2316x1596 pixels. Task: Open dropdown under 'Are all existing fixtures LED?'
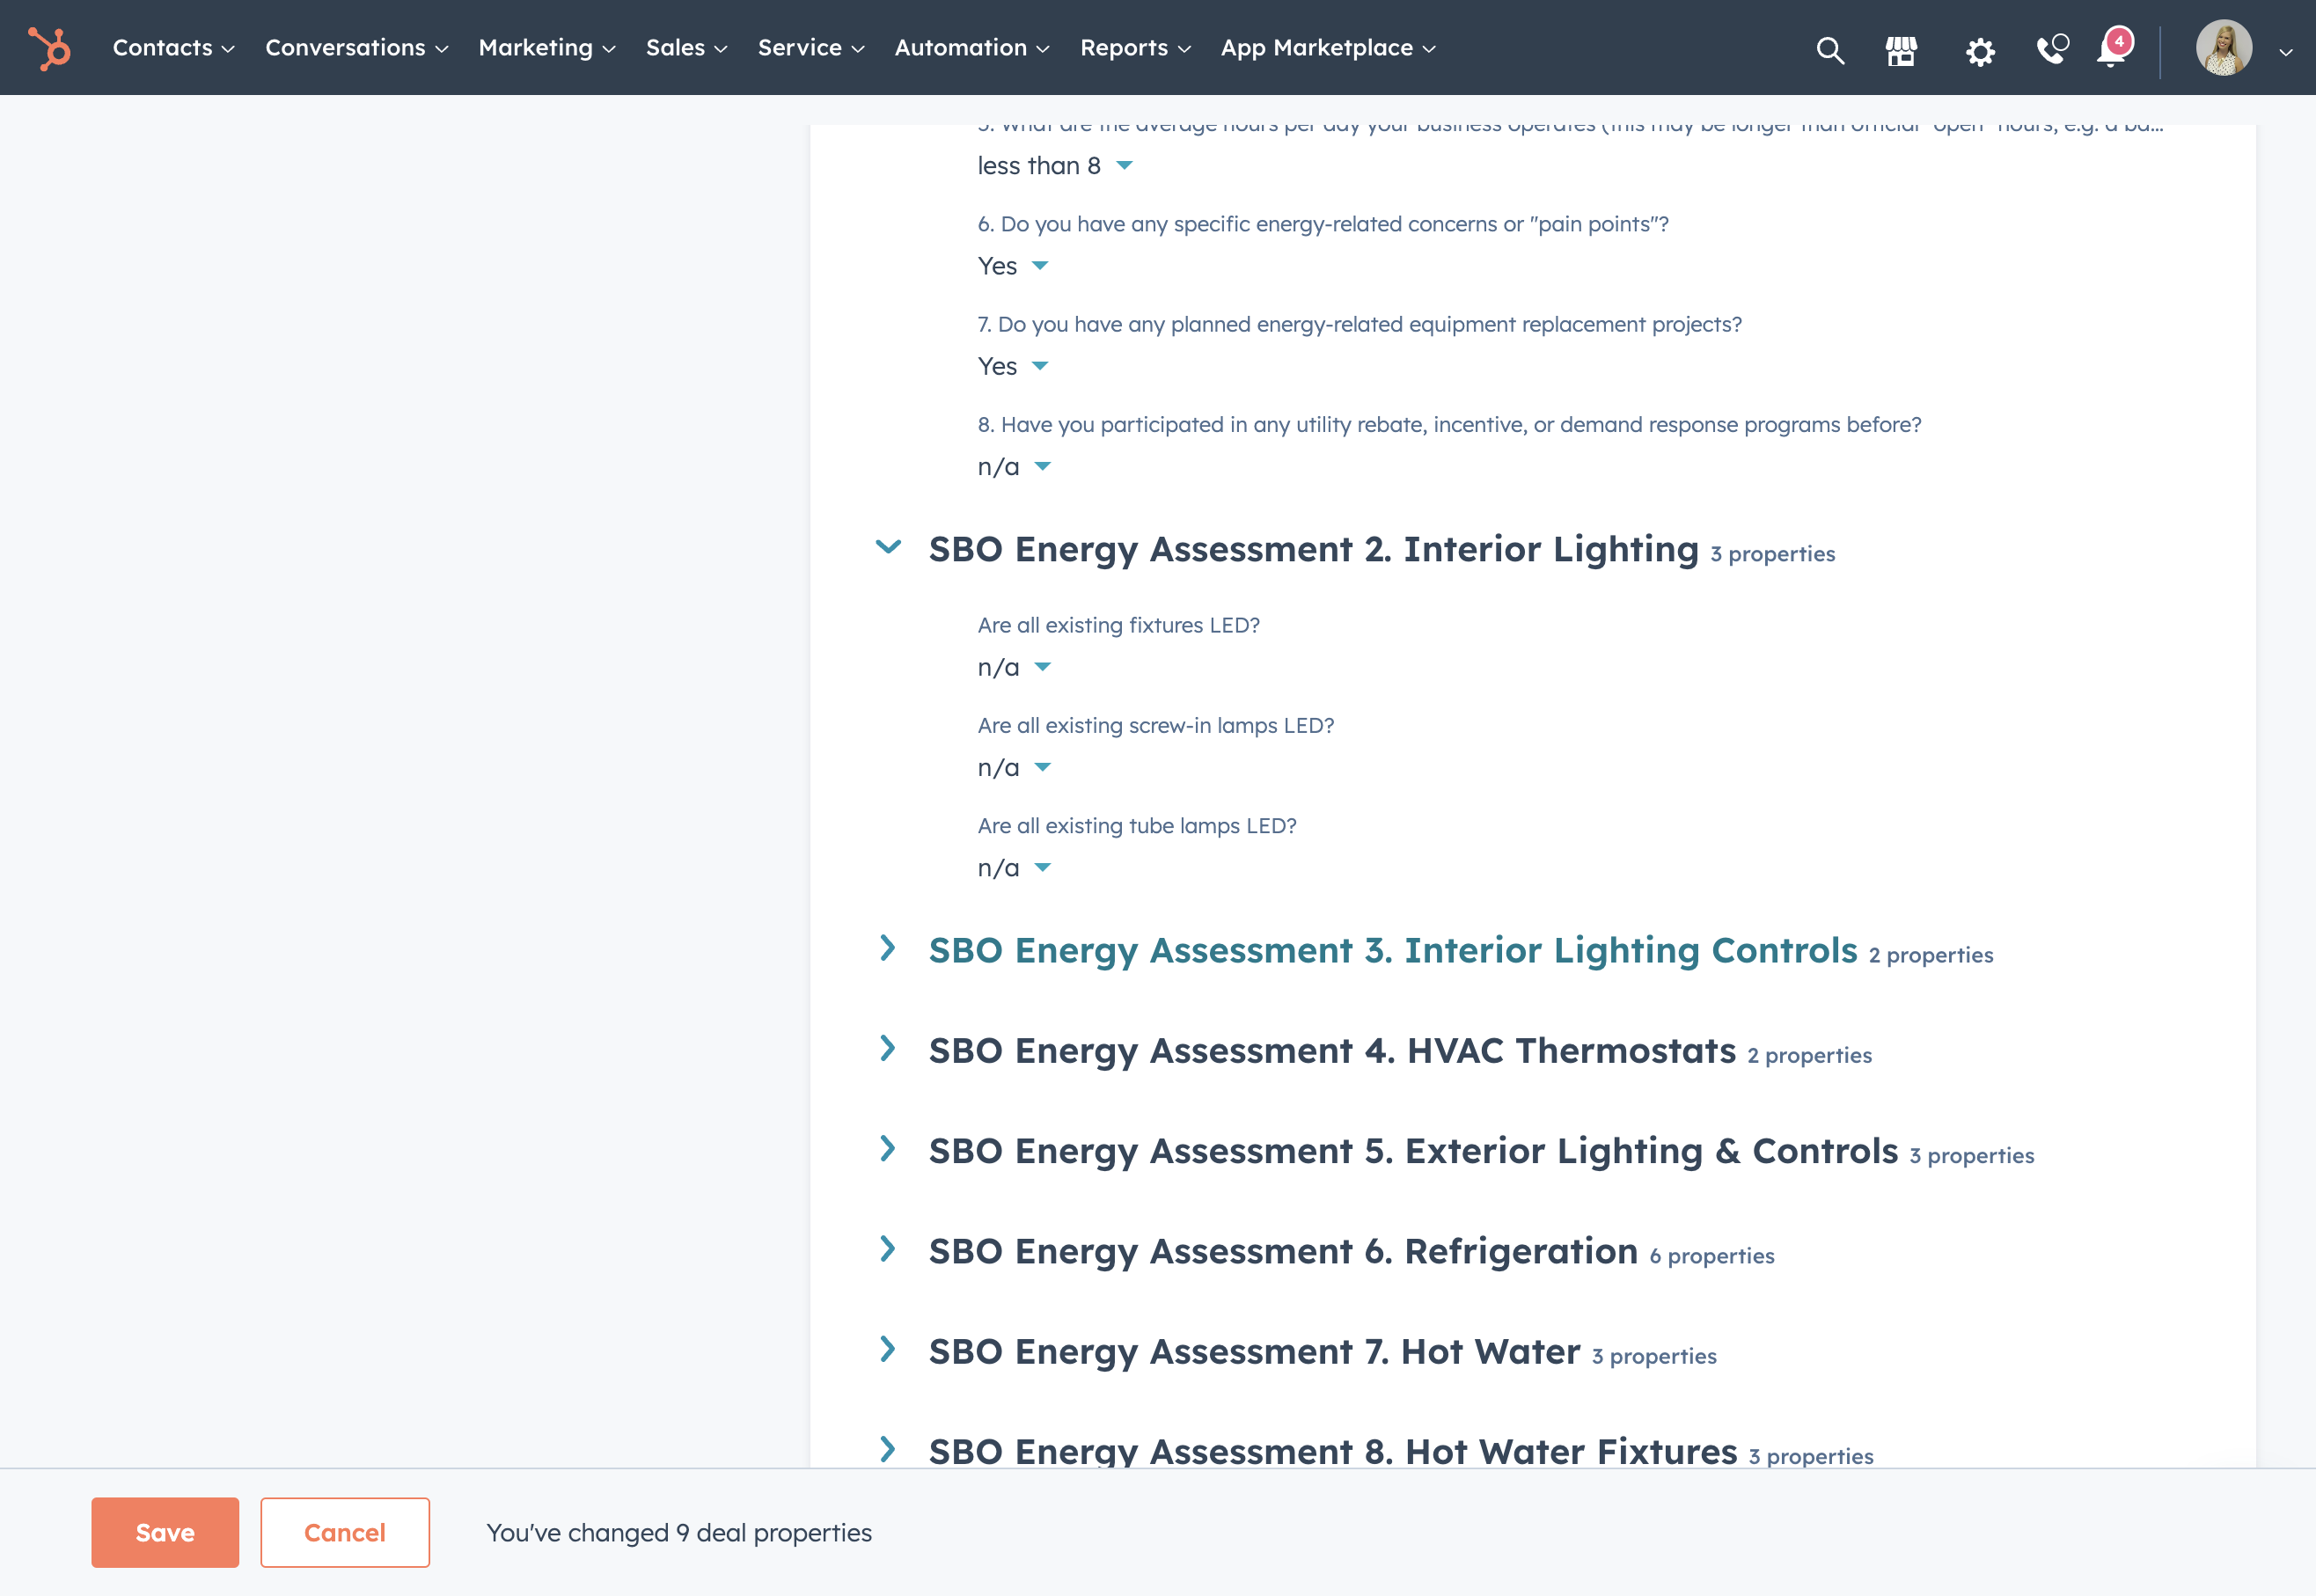1014,667
